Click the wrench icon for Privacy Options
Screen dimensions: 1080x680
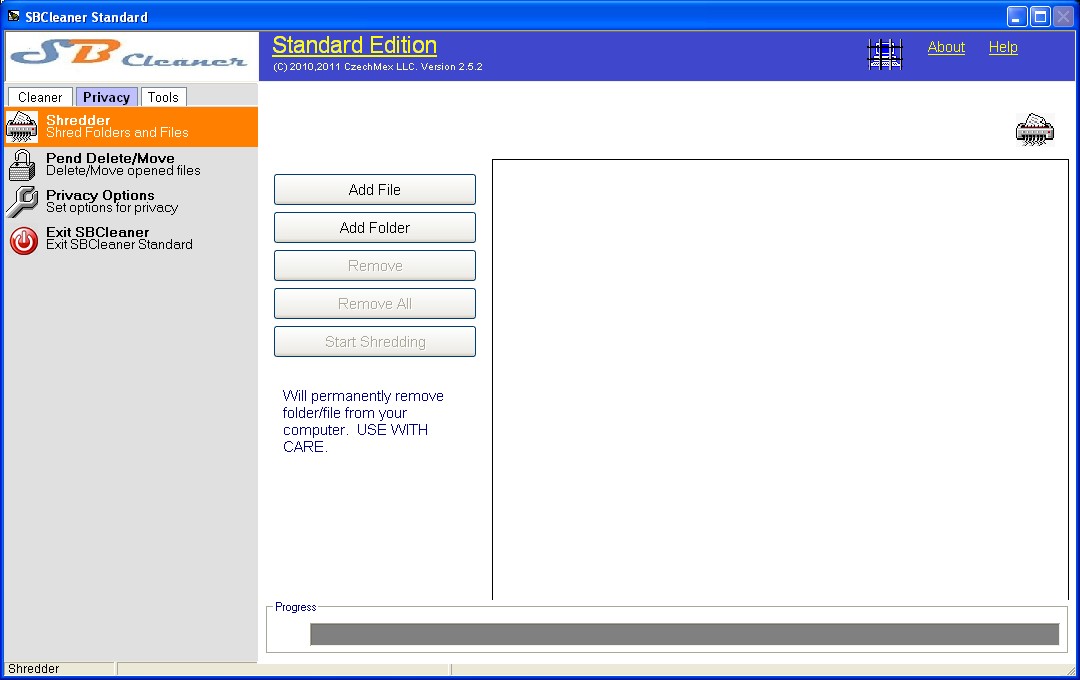click(x=22, y=202)
